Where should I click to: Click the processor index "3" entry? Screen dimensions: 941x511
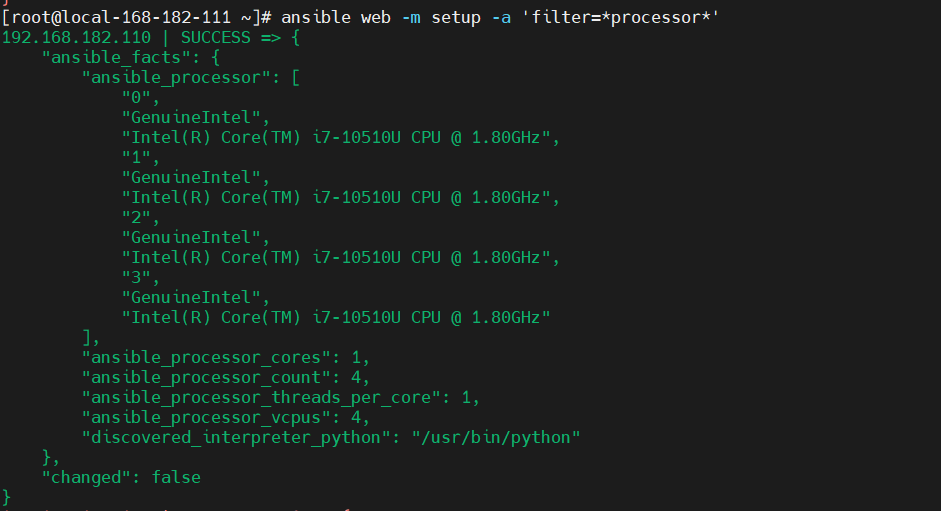136,278
